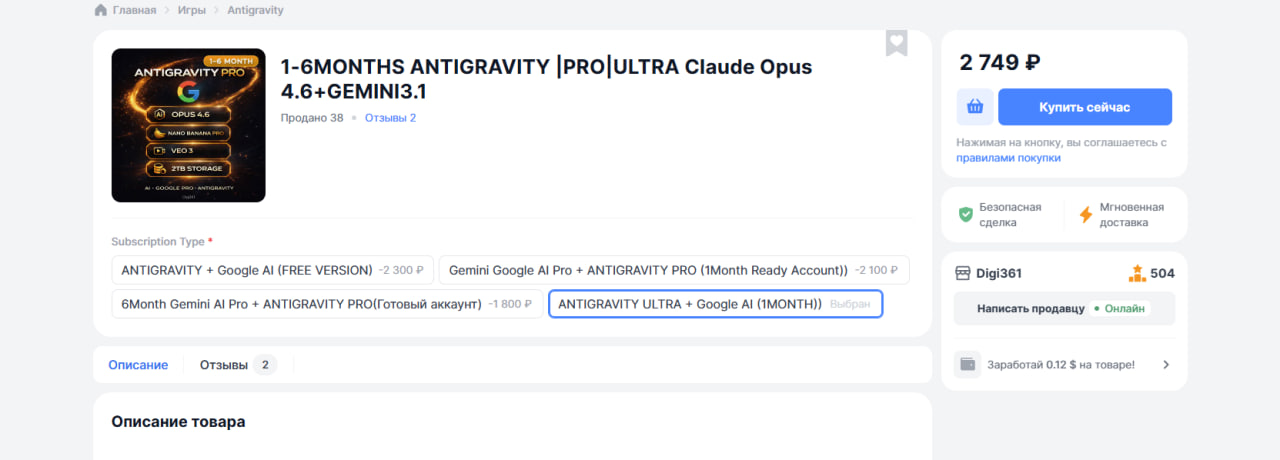This screenshot has height=460, width=1280.
Task: Click the green safe deal shield icon
Action: [966, 214]
